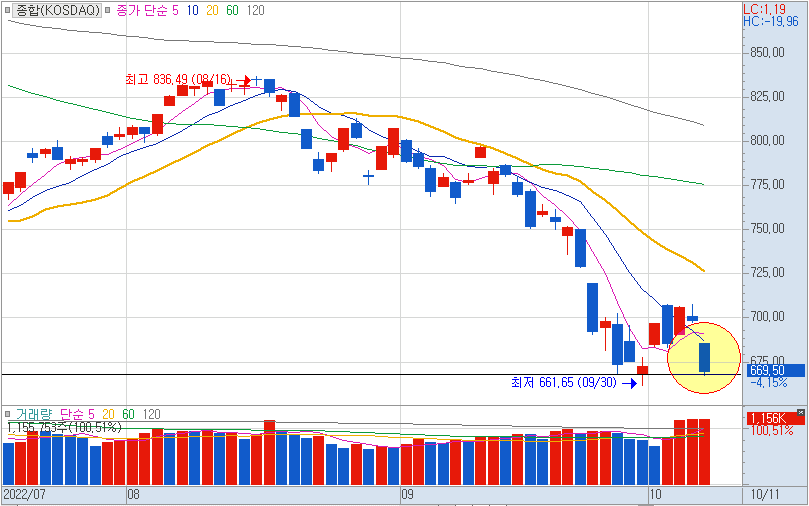Click the square marker before 거래량
This screenshot has height=506, width=809.
pos(7,414)
